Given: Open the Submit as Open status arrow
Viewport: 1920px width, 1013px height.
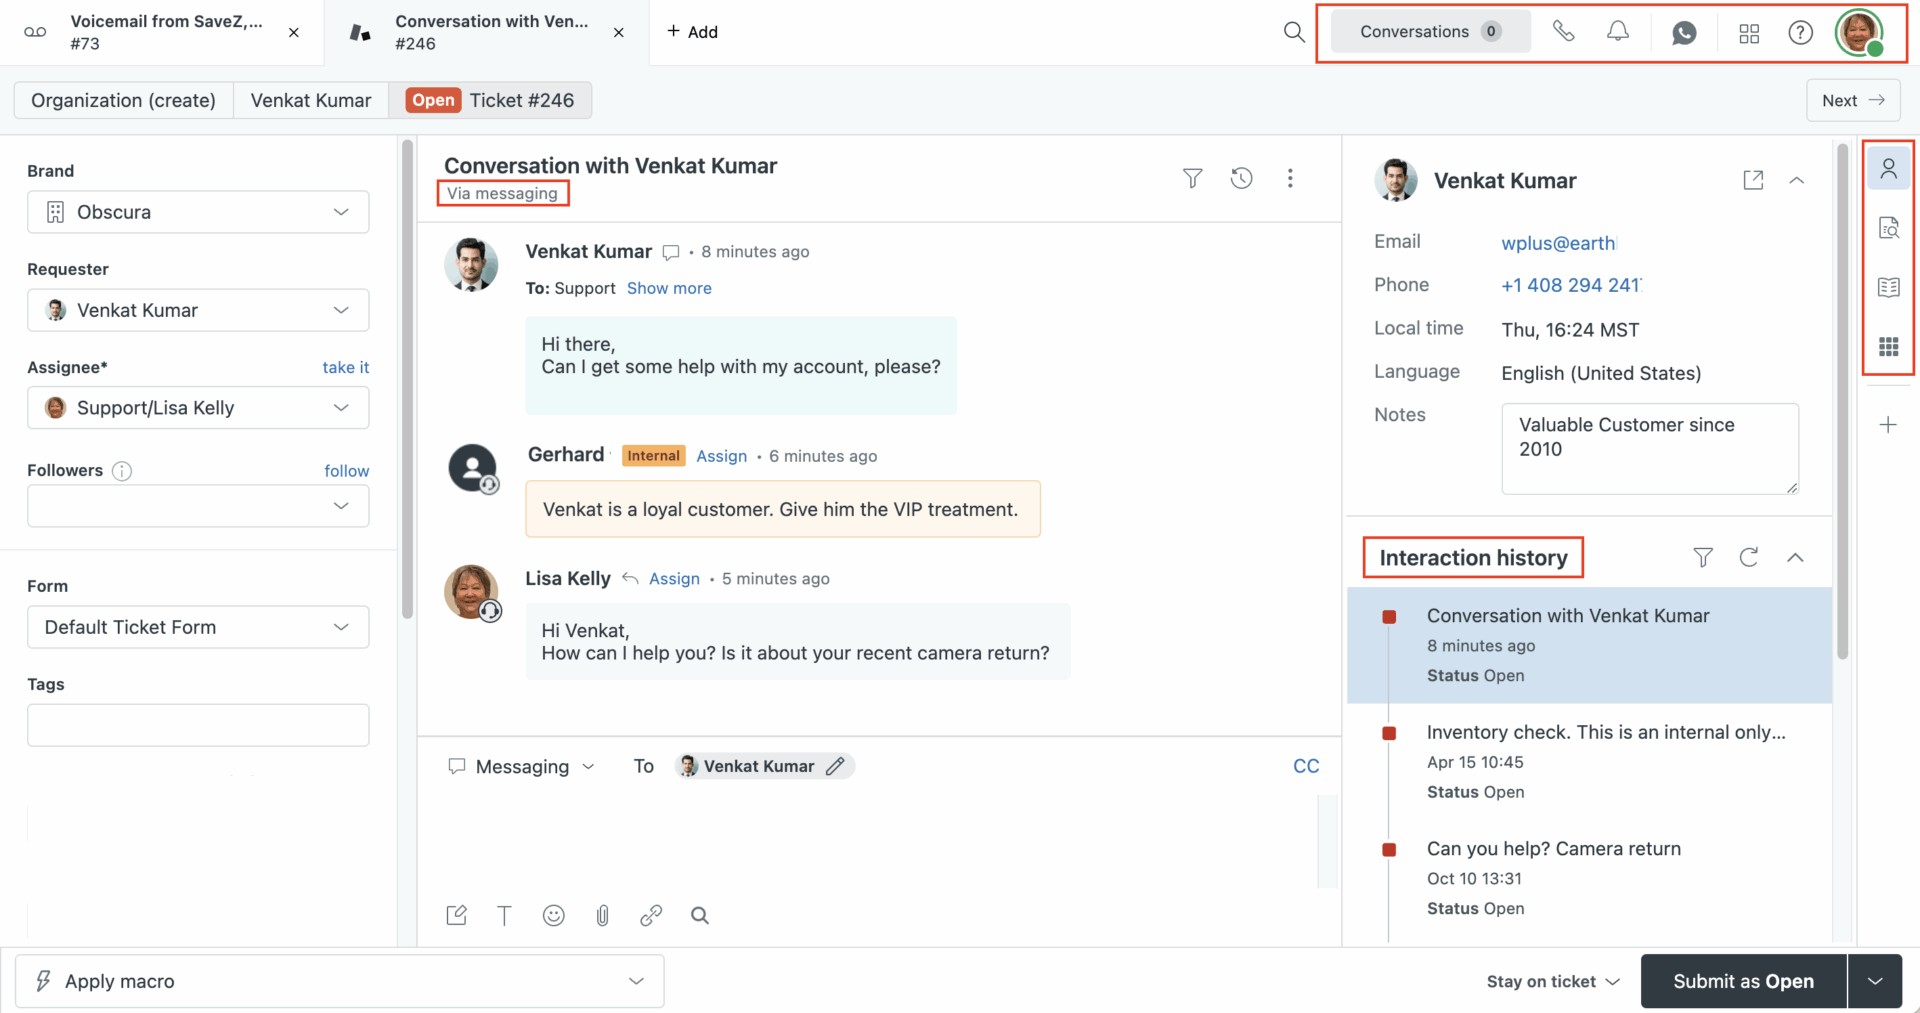Looking at the screenshot, I should [1875, 981].
